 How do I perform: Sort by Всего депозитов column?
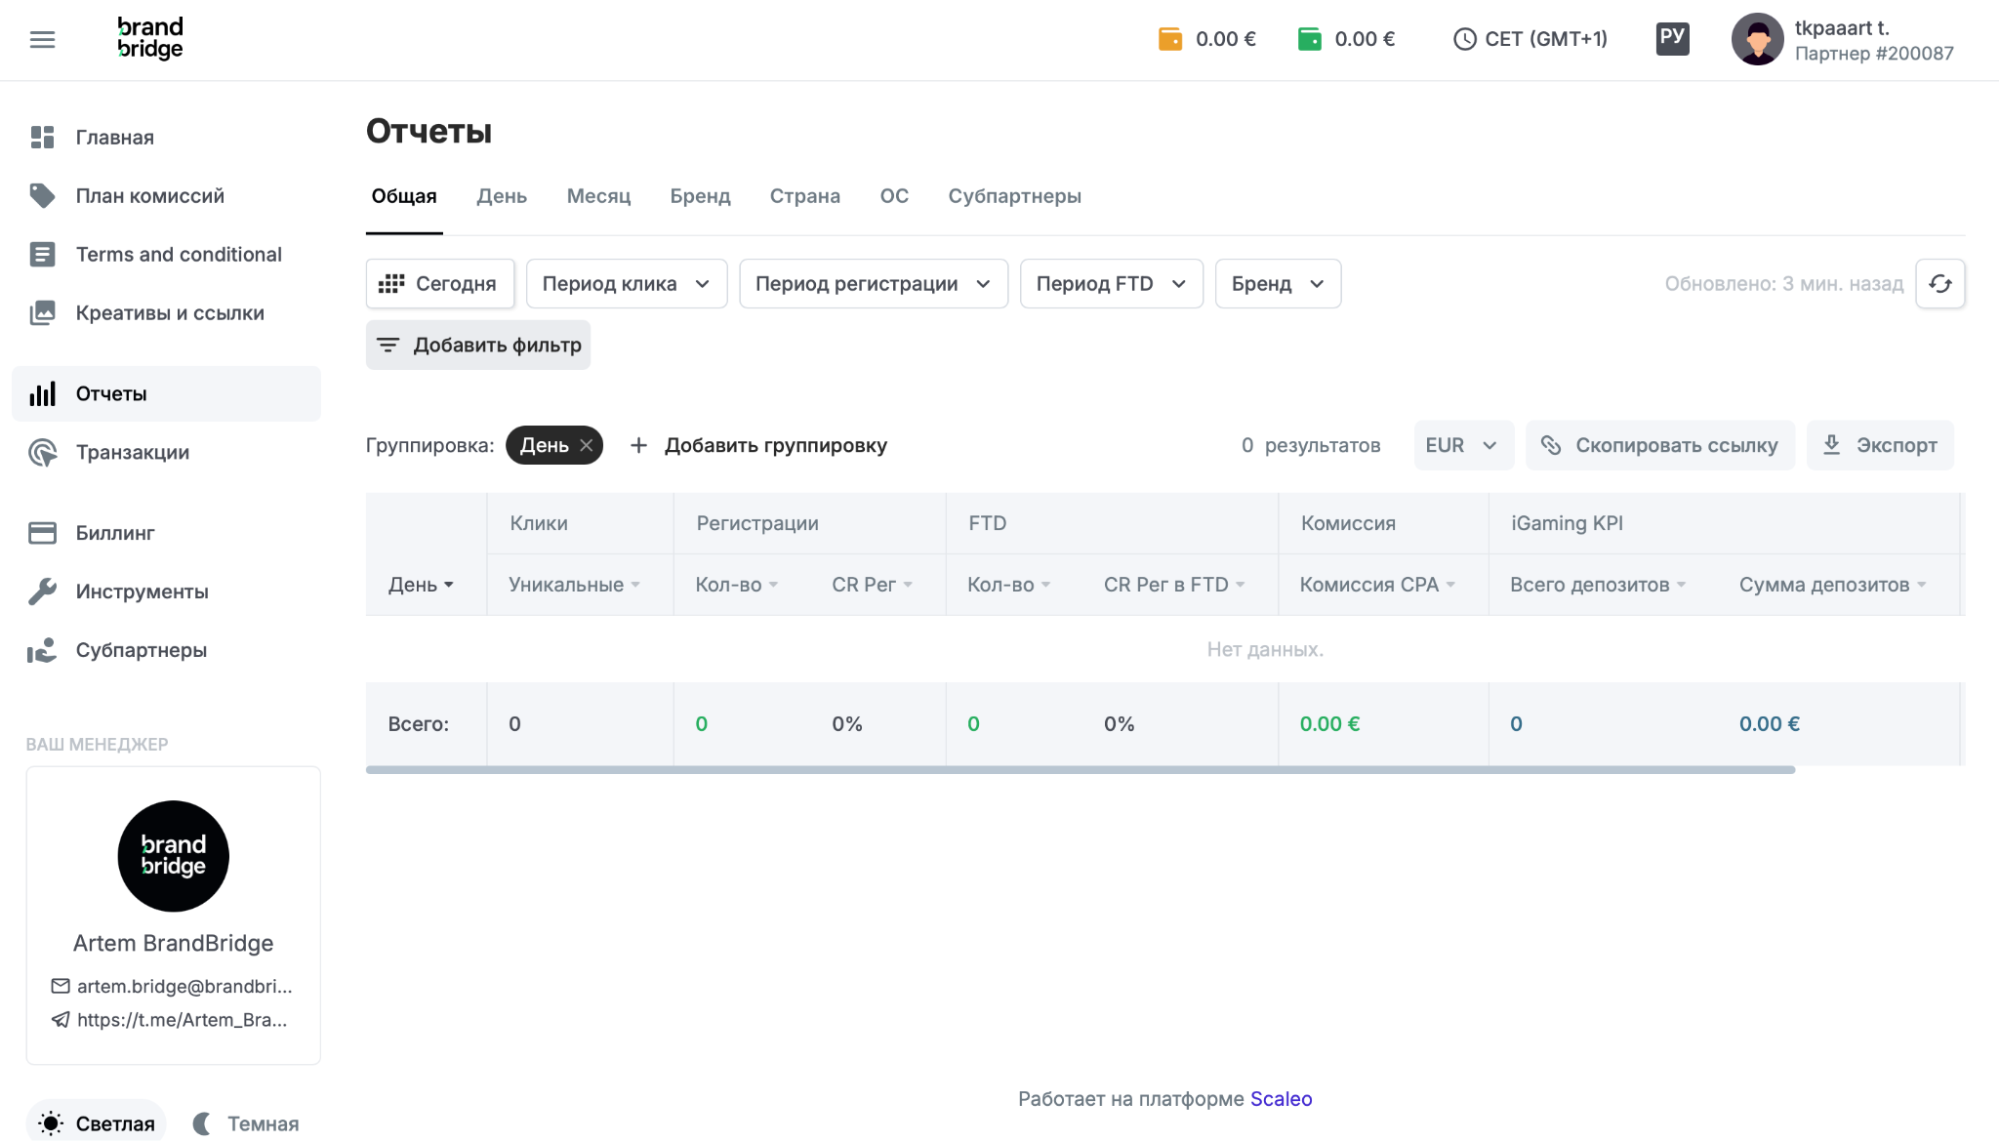pos(1598,585)
